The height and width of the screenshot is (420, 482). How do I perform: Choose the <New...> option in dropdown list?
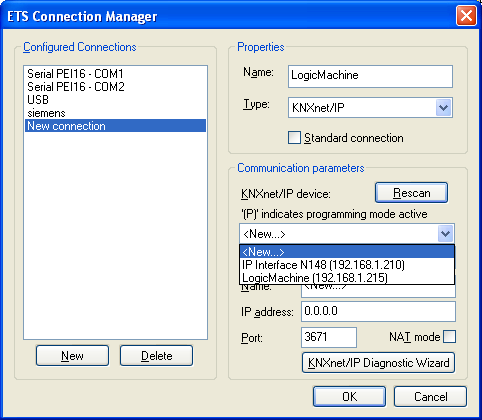(347, 252)
